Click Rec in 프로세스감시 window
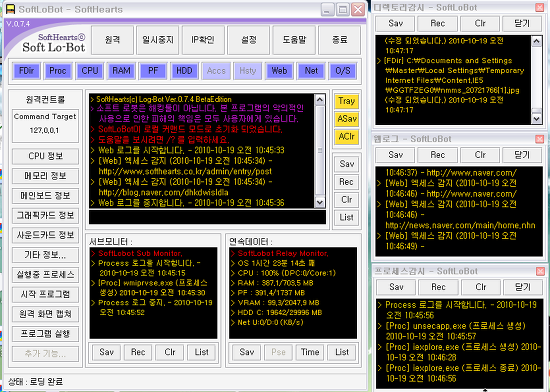The image size is (550, 392). 438,287
